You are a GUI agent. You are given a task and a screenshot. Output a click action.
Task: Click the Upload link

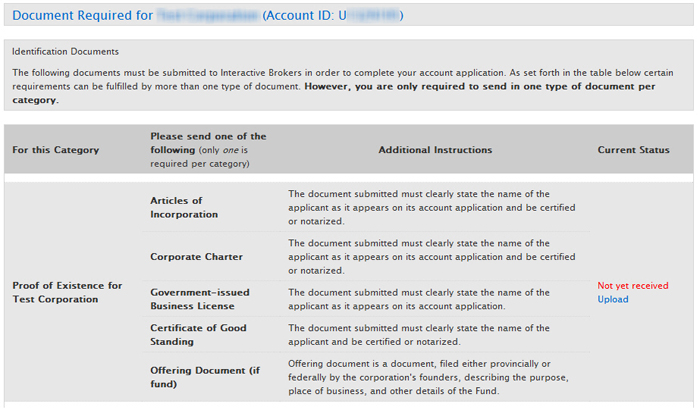point(612,299)
